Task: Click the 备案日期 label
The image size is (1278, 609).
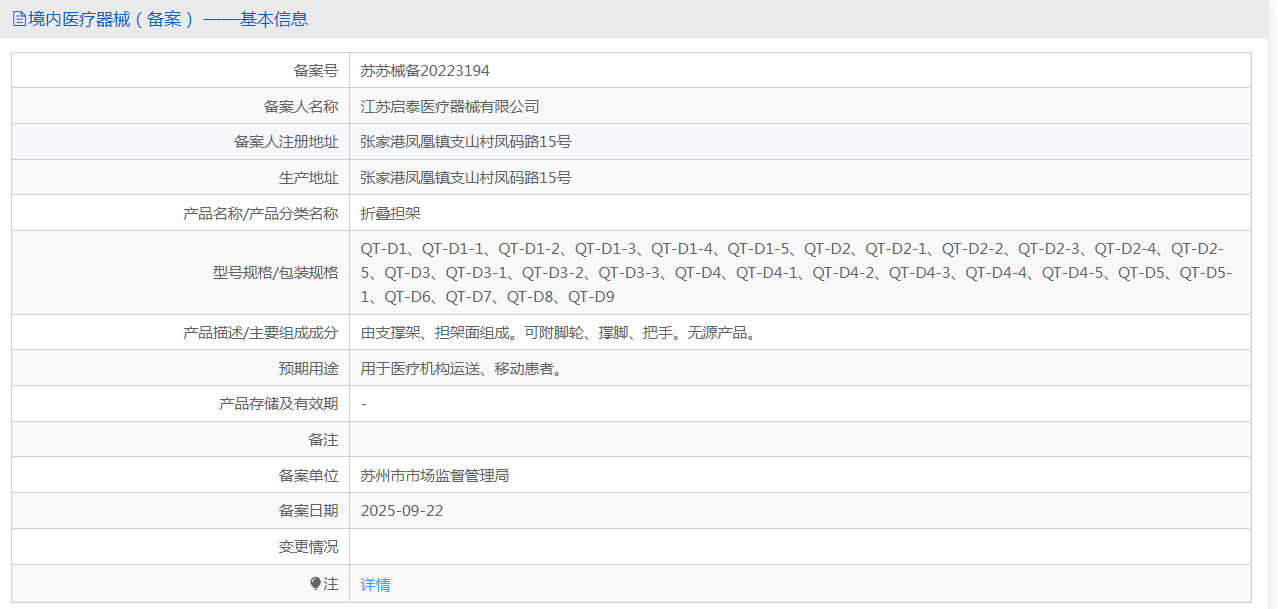Action: point(308,511)
